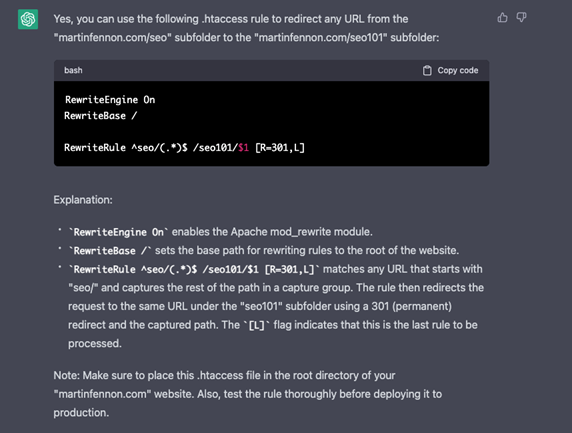Click "martinfennon.com/seo101" in the intro text
This screenshot has height=433, width=572.
[x=322, y=38]
